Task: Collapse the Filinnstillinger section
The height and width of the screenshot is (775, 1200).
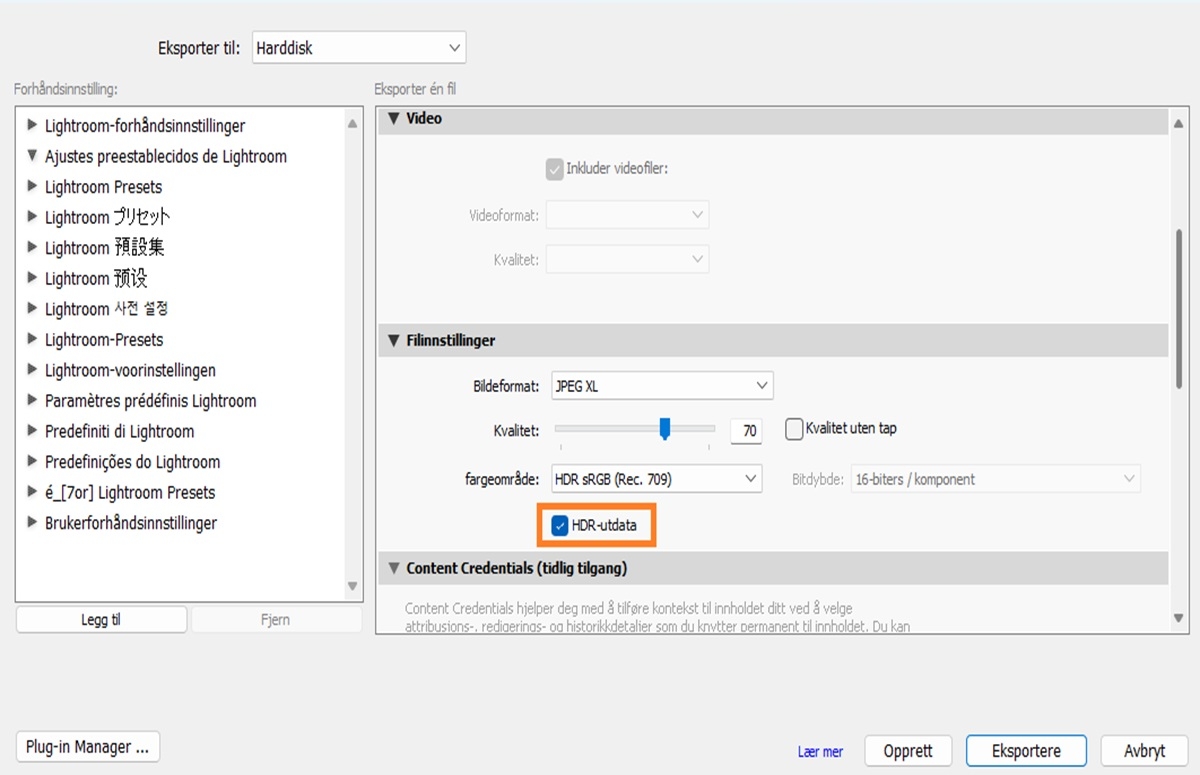Action: tap(394, 341)
